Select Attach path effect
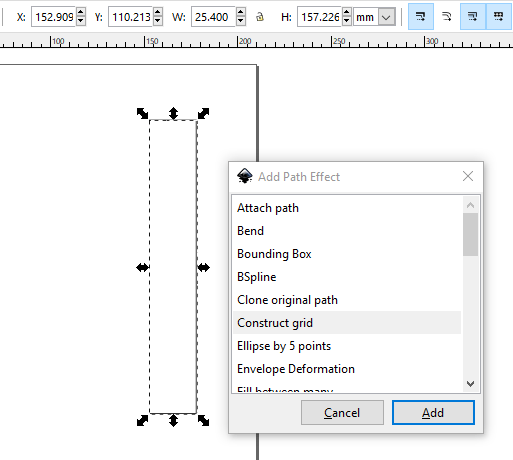 pos(347,208)
